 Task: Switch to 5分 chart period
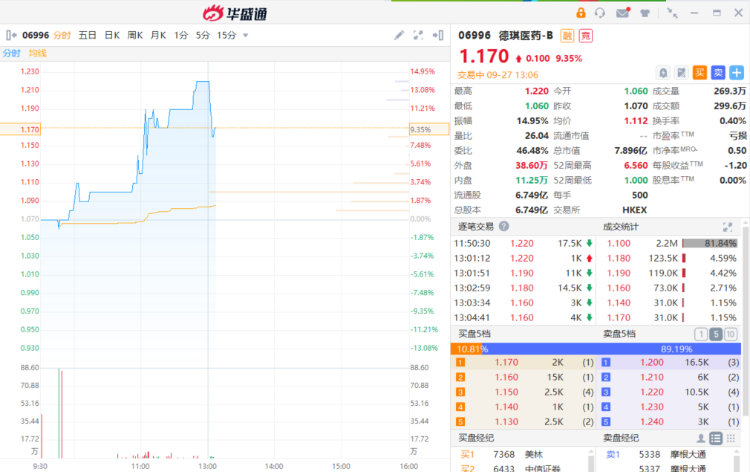click(203, 35)
